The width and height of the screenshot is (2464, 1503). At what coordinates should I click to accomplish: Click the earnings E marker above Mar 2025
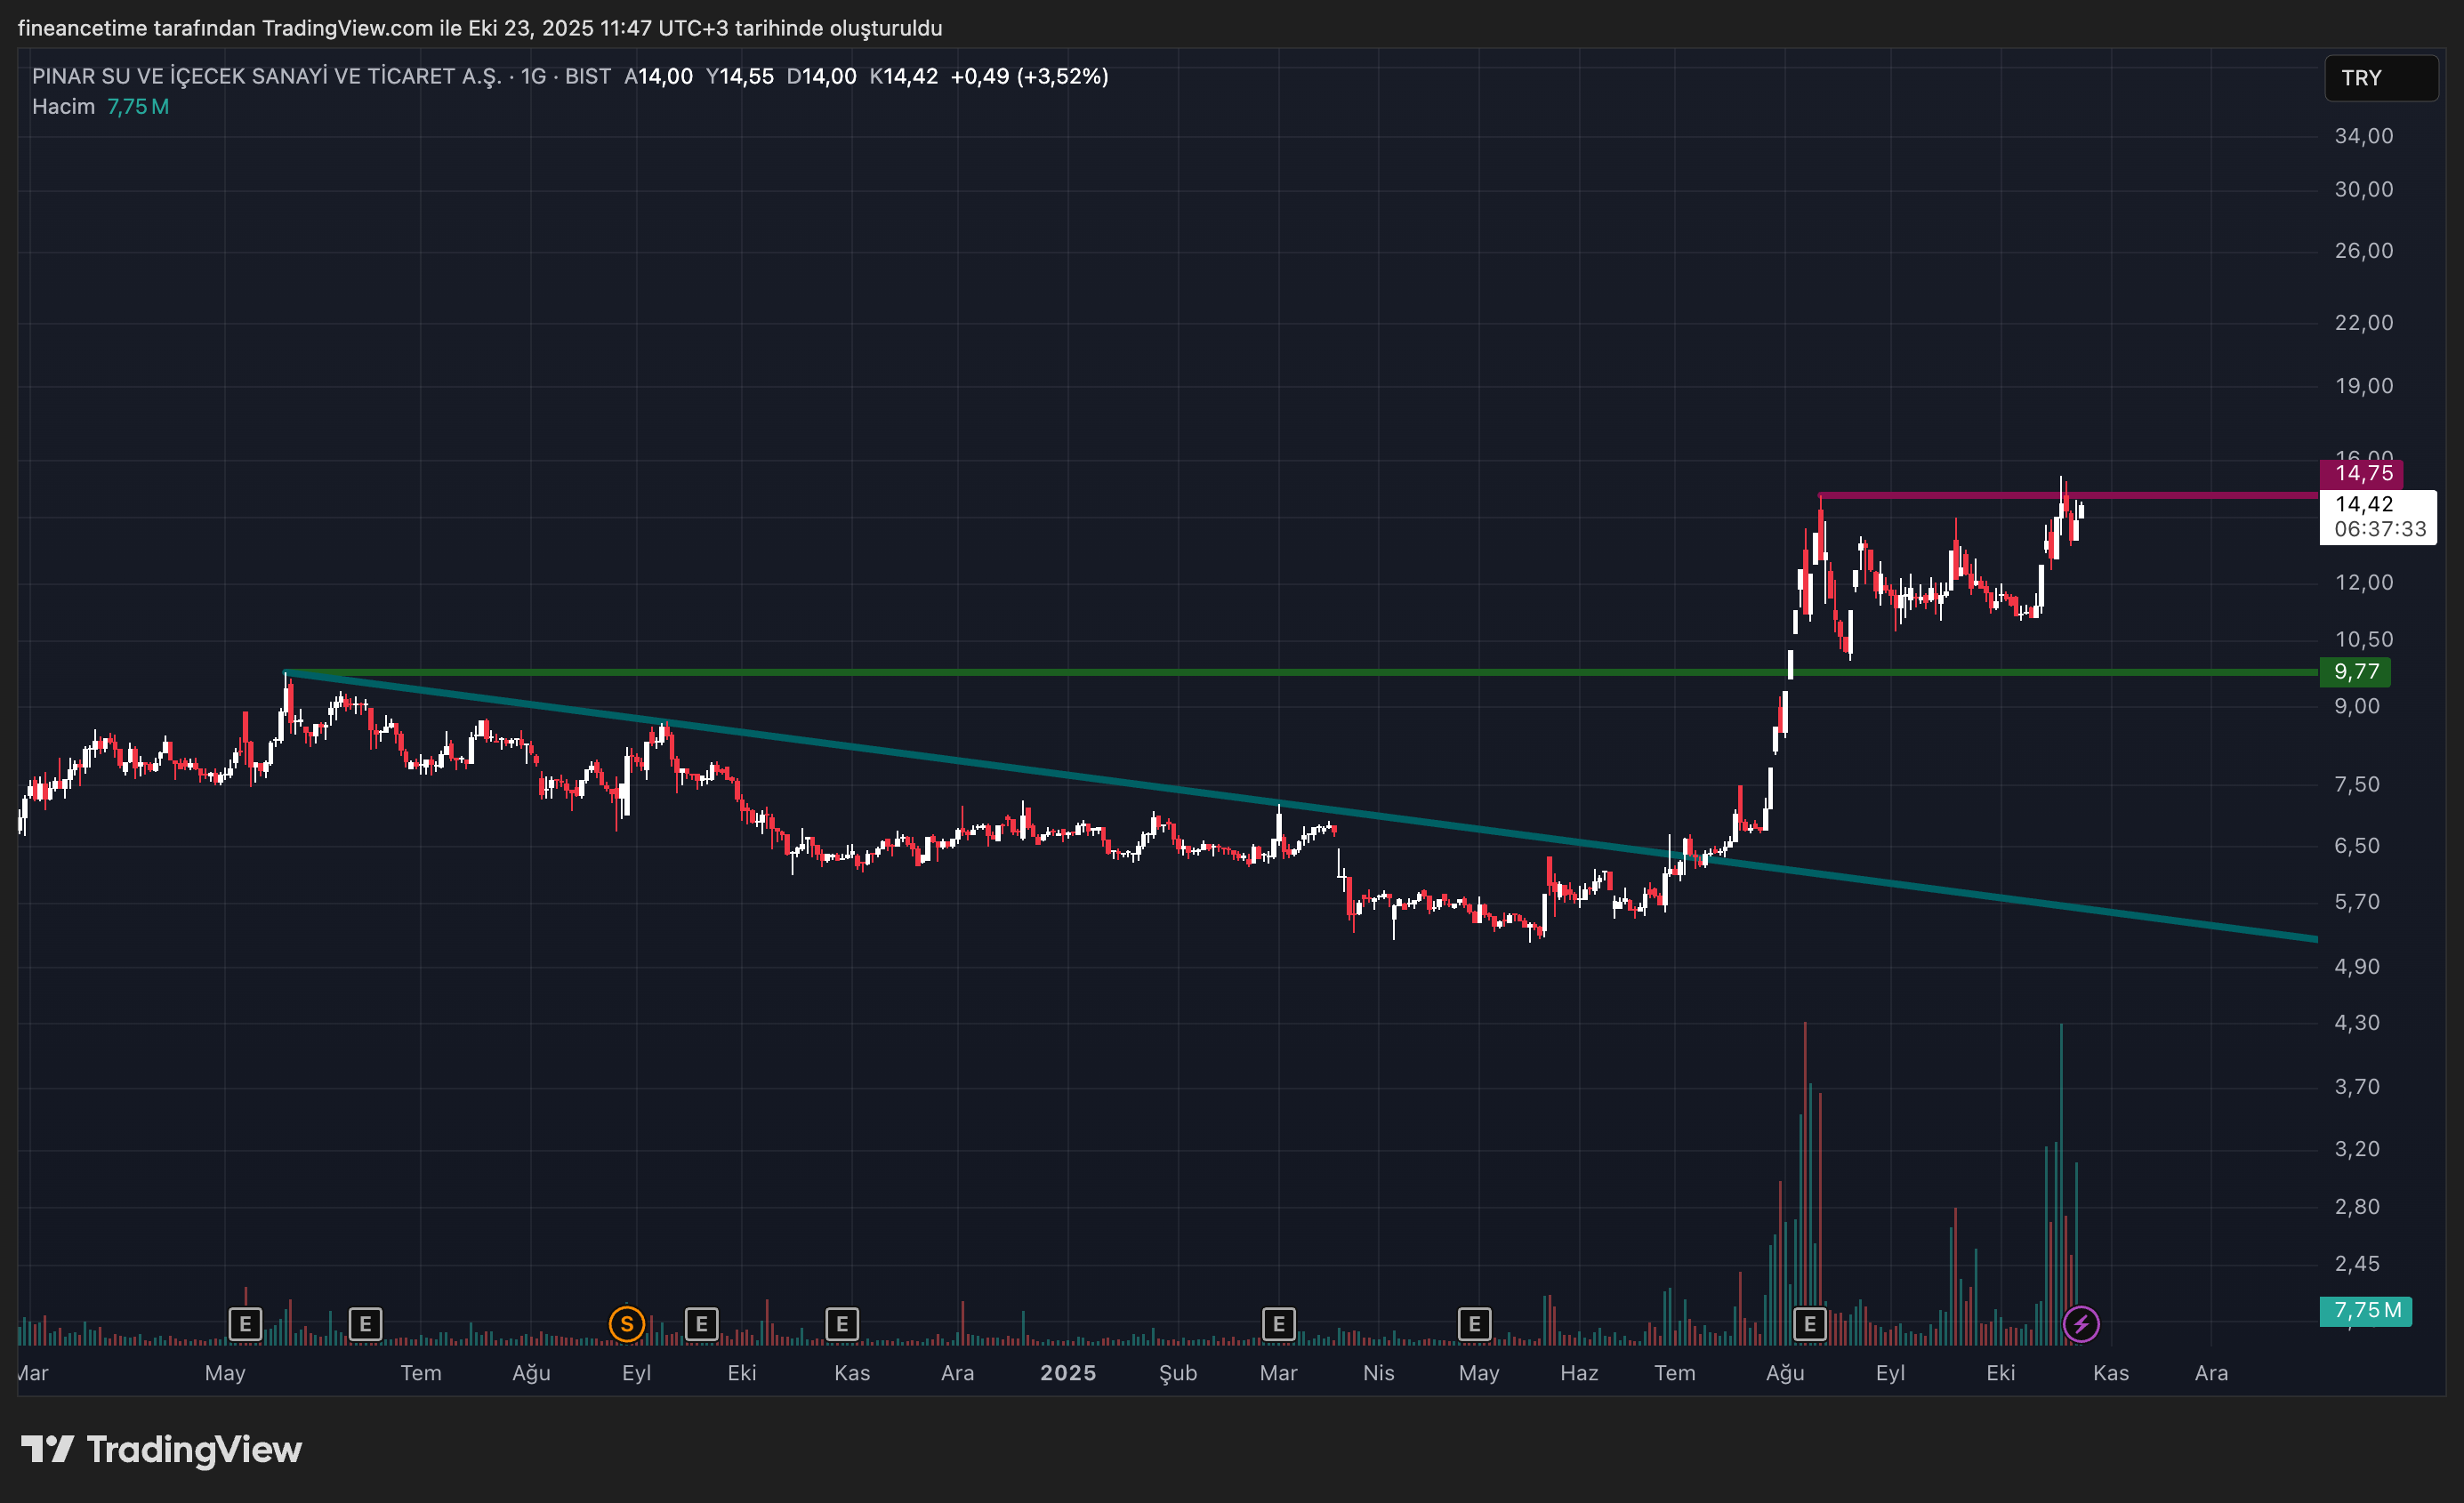click(x=1278, y=1324)
